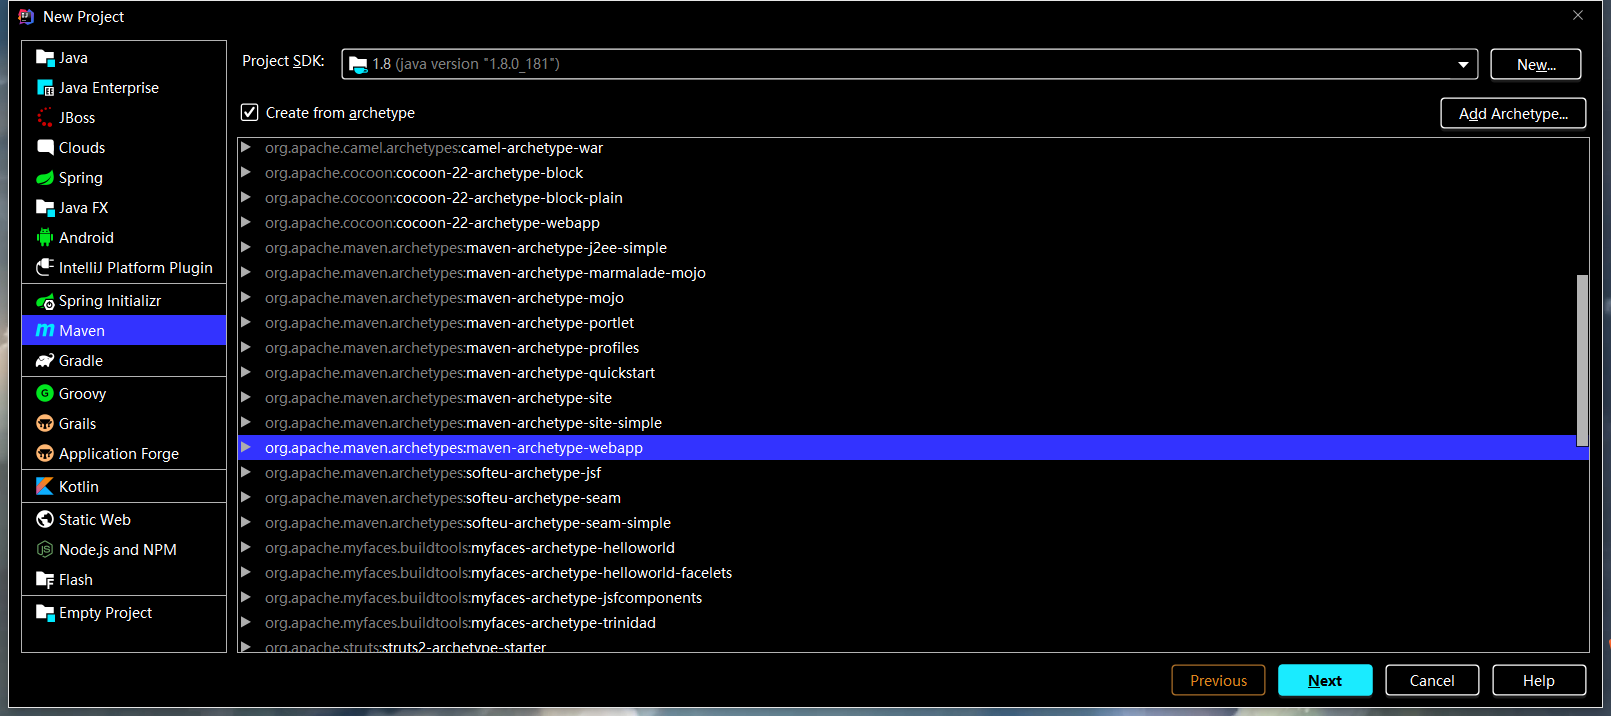Click the Spring green leaf icon
Viewport: 1611px width, 716px height.
point(45,178)
